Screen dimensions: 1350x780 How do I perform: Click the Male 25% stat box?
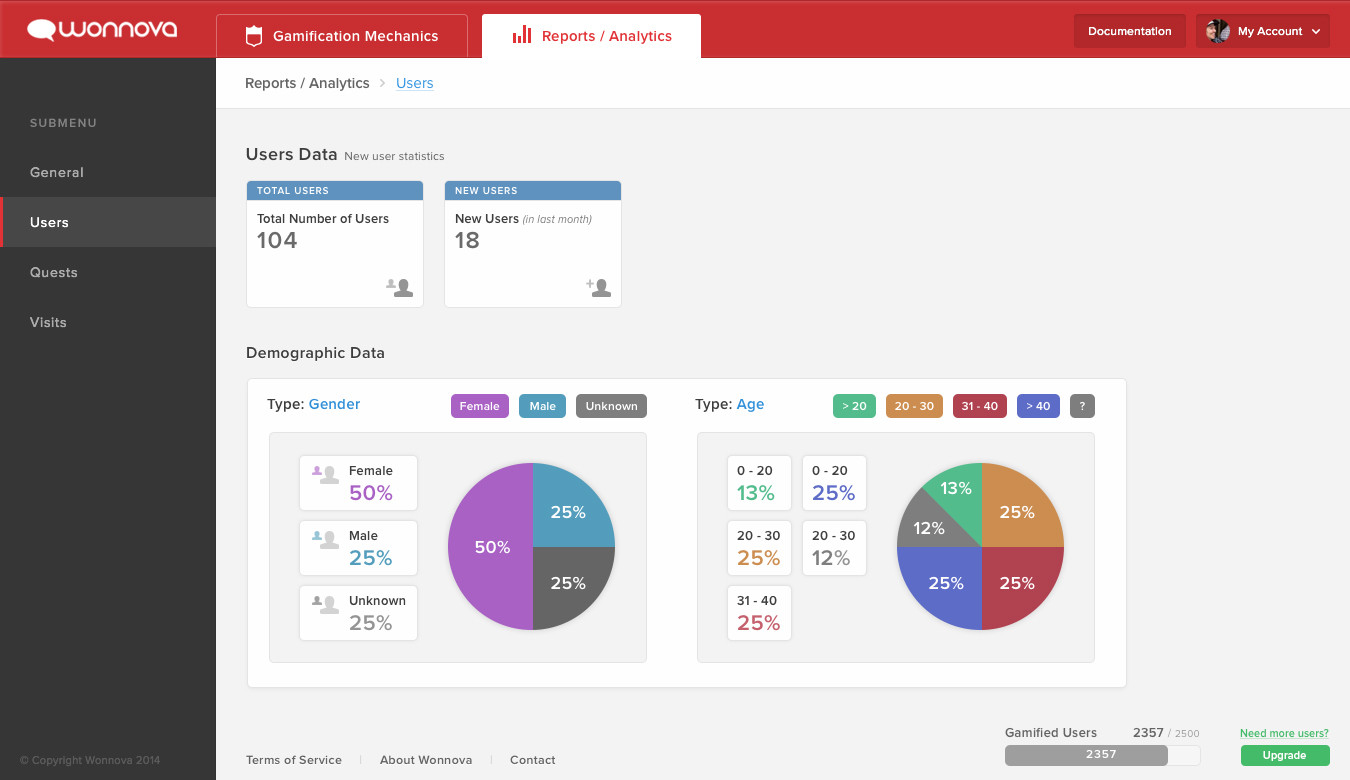click(x=358, y=548)
